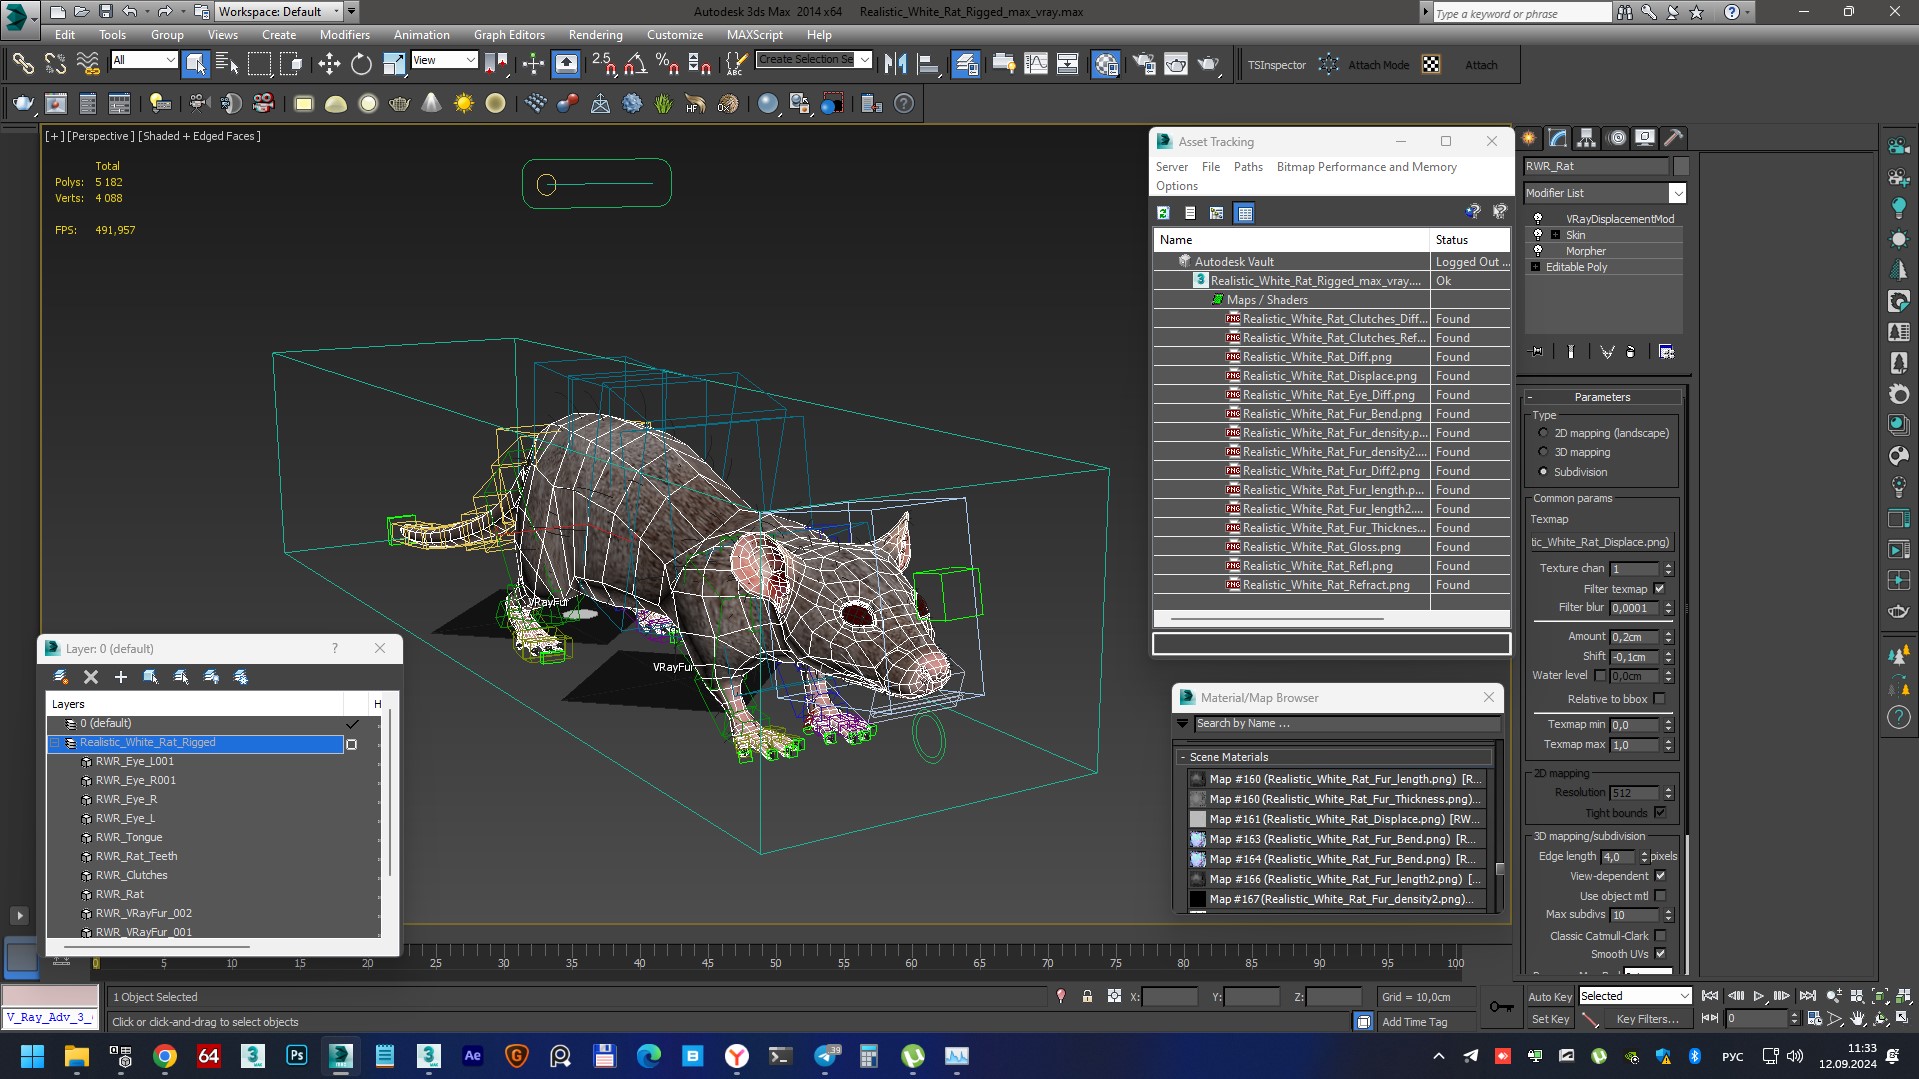The image size is (1919, 1079).
Task: Select 2D mapping (landscape) radio button
Action: [1543, 433]
